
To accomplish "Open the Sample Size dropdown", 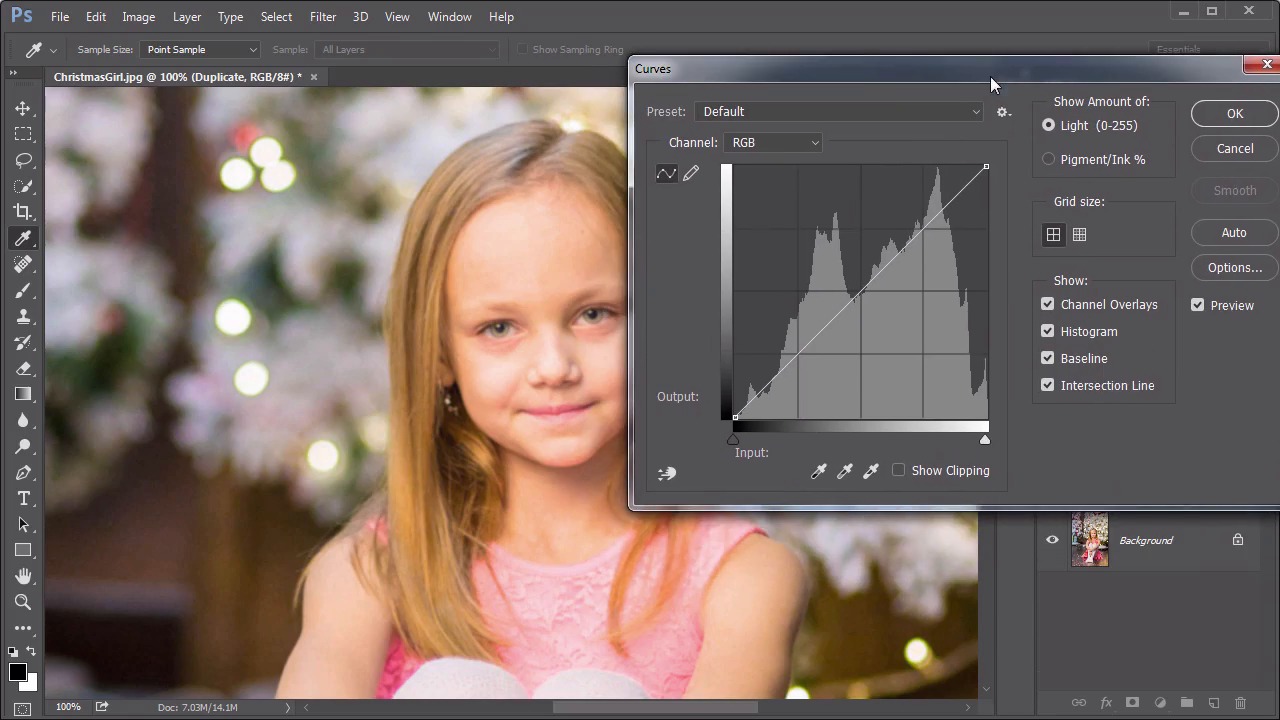I will tap(201, 49).
